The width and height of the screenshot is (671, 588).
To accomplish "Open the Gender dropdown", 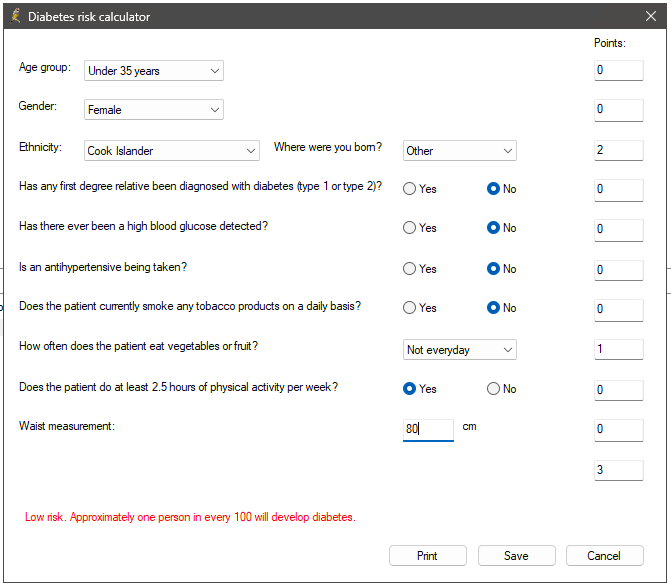I will point(154,110).
